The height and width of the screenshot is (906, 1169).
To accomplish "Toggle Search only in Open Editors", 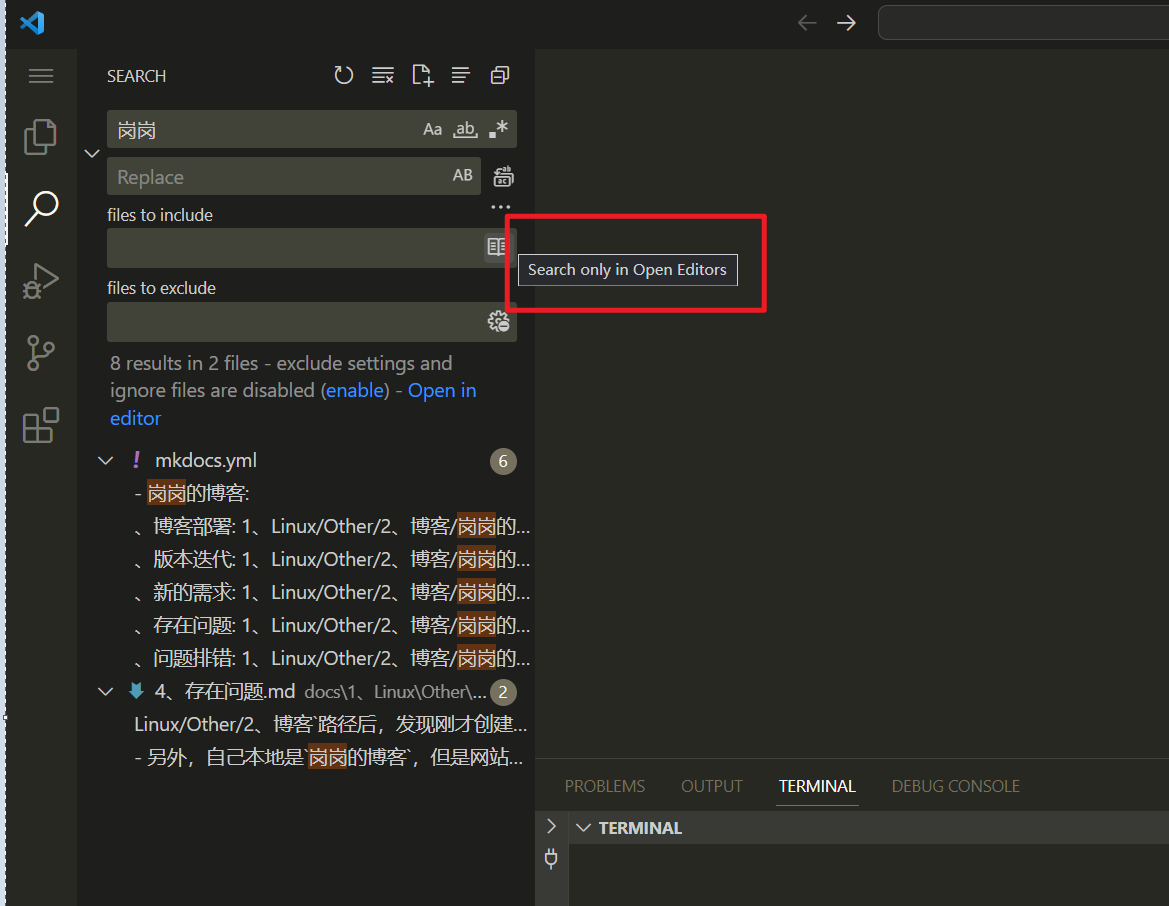I will [496, 247].
